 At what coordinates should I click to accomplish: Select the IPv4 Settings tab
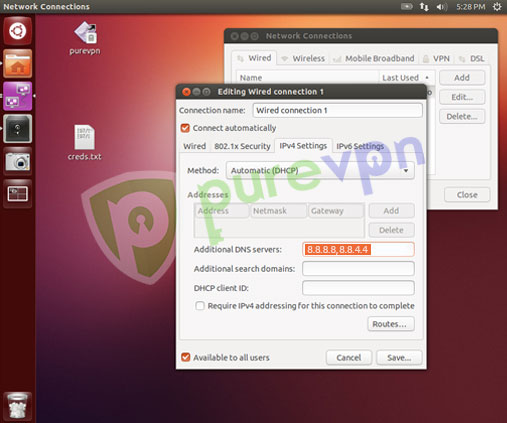point(303,146)
